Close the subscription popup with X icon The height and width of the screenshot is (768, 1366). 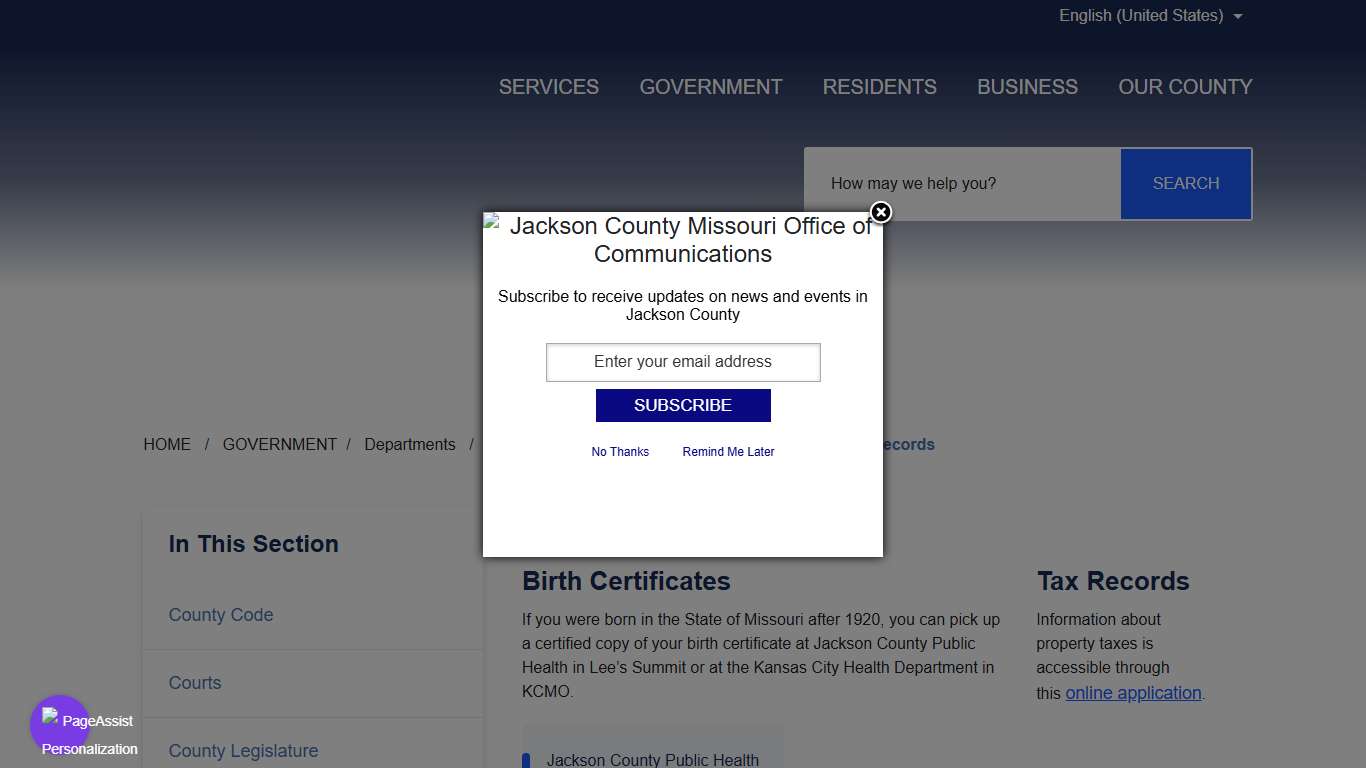pos(880,212)
